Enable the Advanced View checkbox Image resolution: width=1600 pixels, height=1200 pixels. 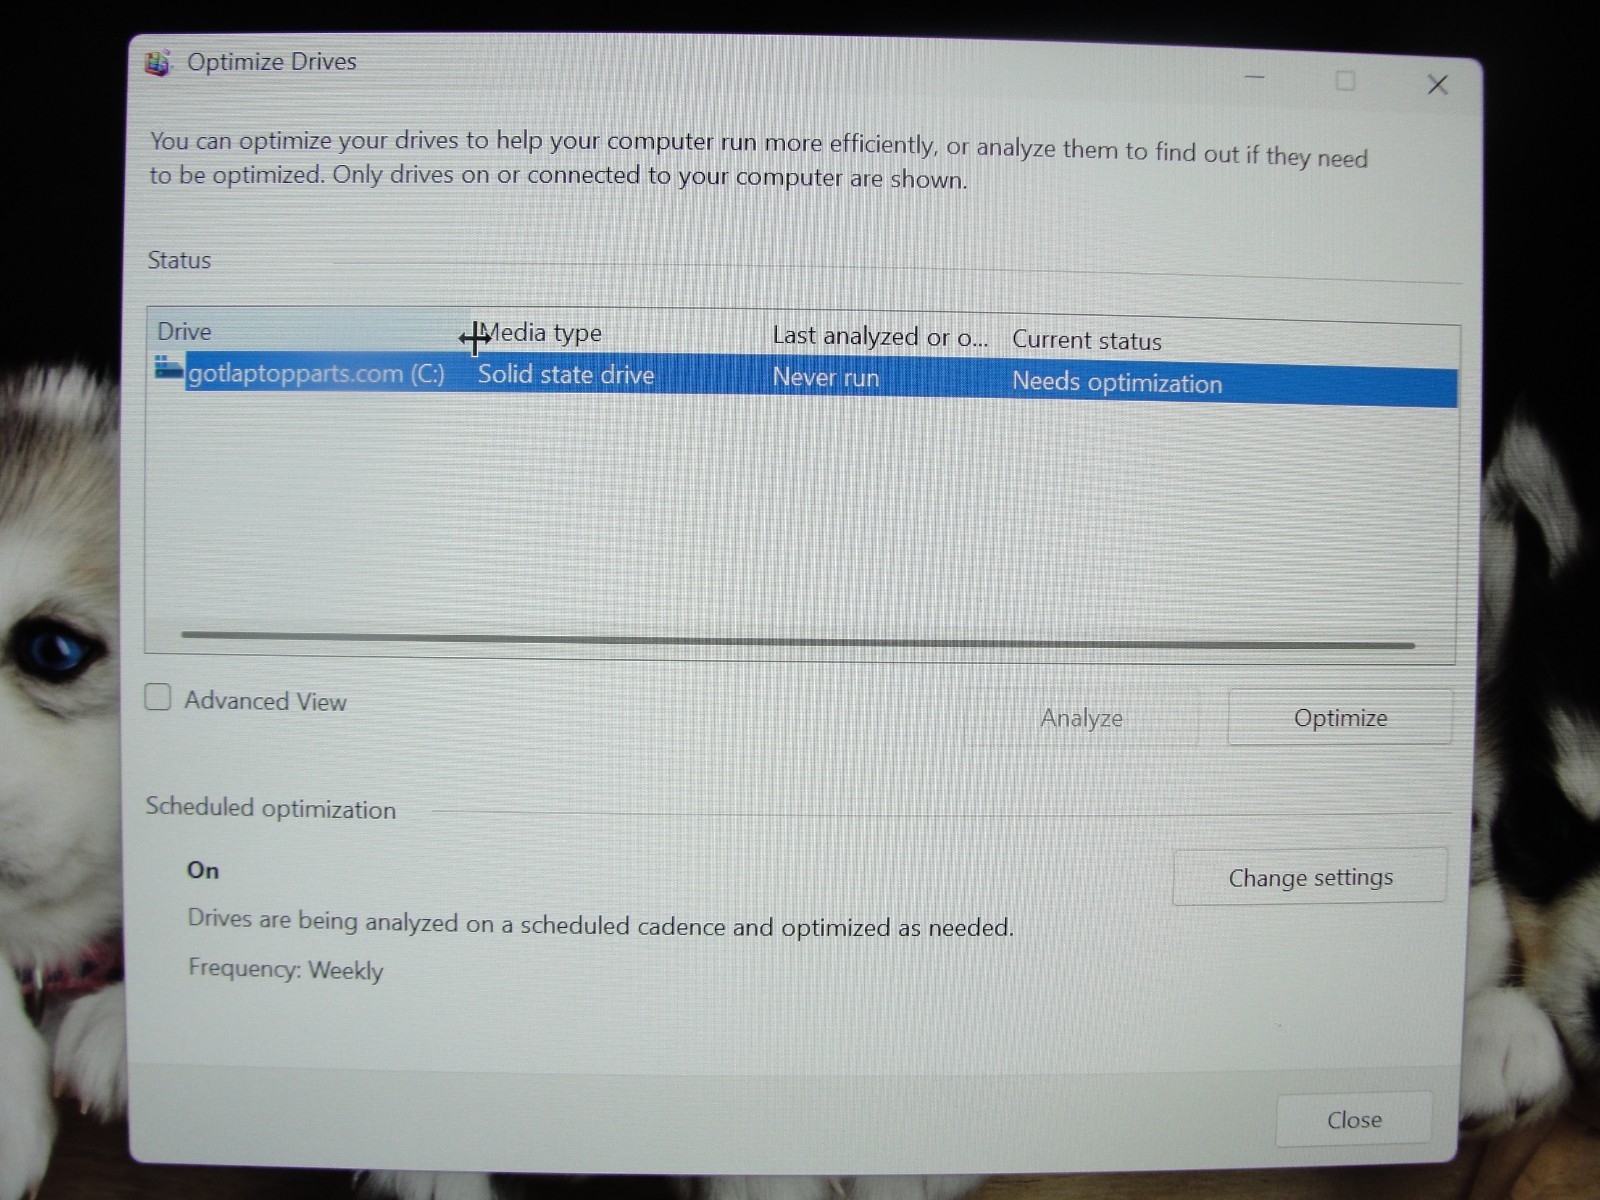coord(158,697)
